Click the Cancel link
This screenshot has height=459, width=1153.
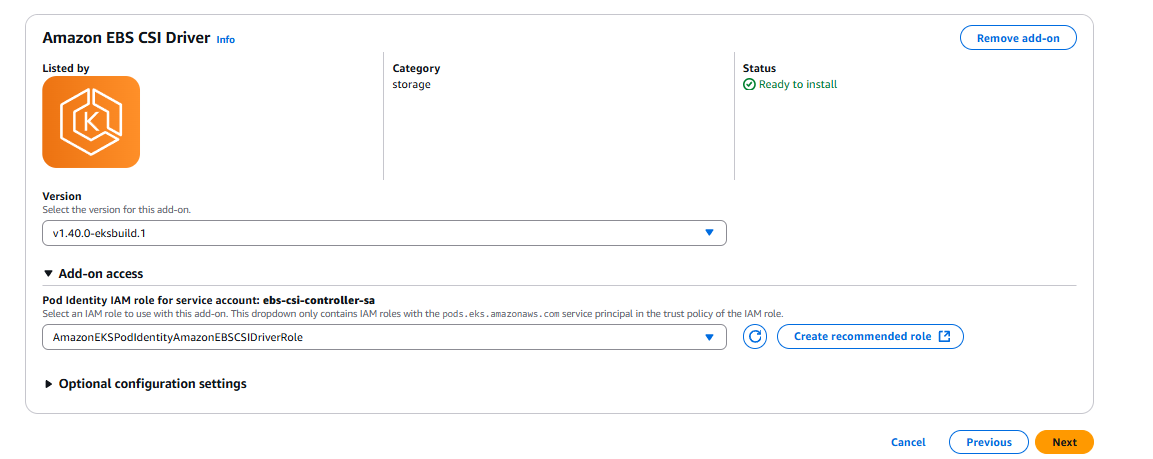tap(908, 442)
